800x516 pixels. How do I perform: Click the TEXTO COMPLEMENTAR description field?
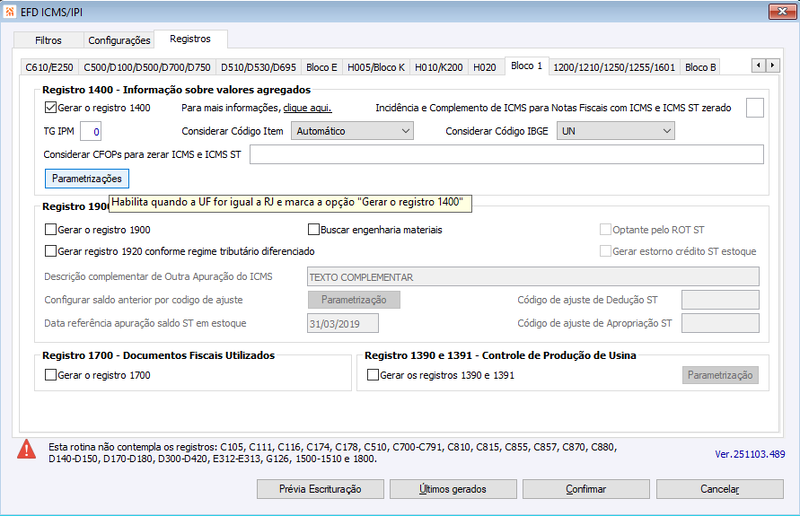[x=533, y=277]
